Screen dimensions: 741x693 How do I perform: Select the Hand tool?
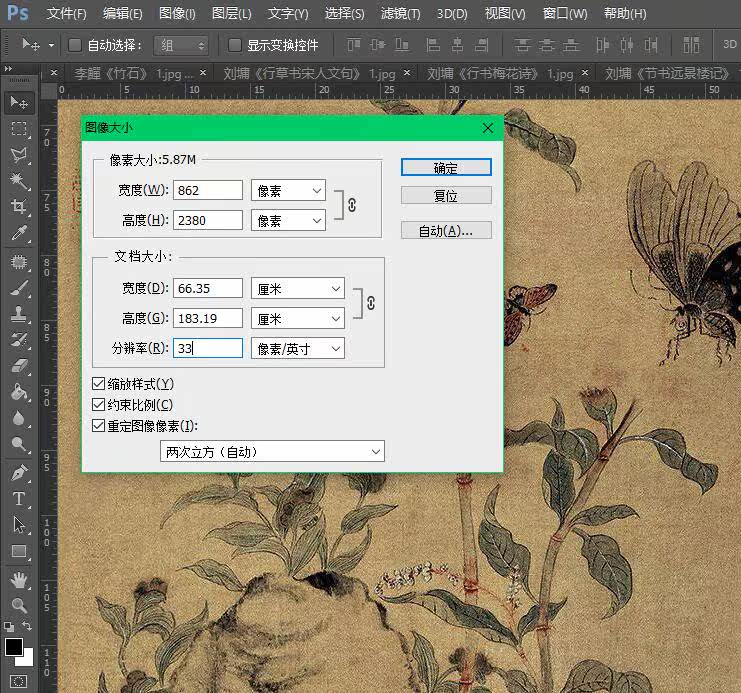19,580
